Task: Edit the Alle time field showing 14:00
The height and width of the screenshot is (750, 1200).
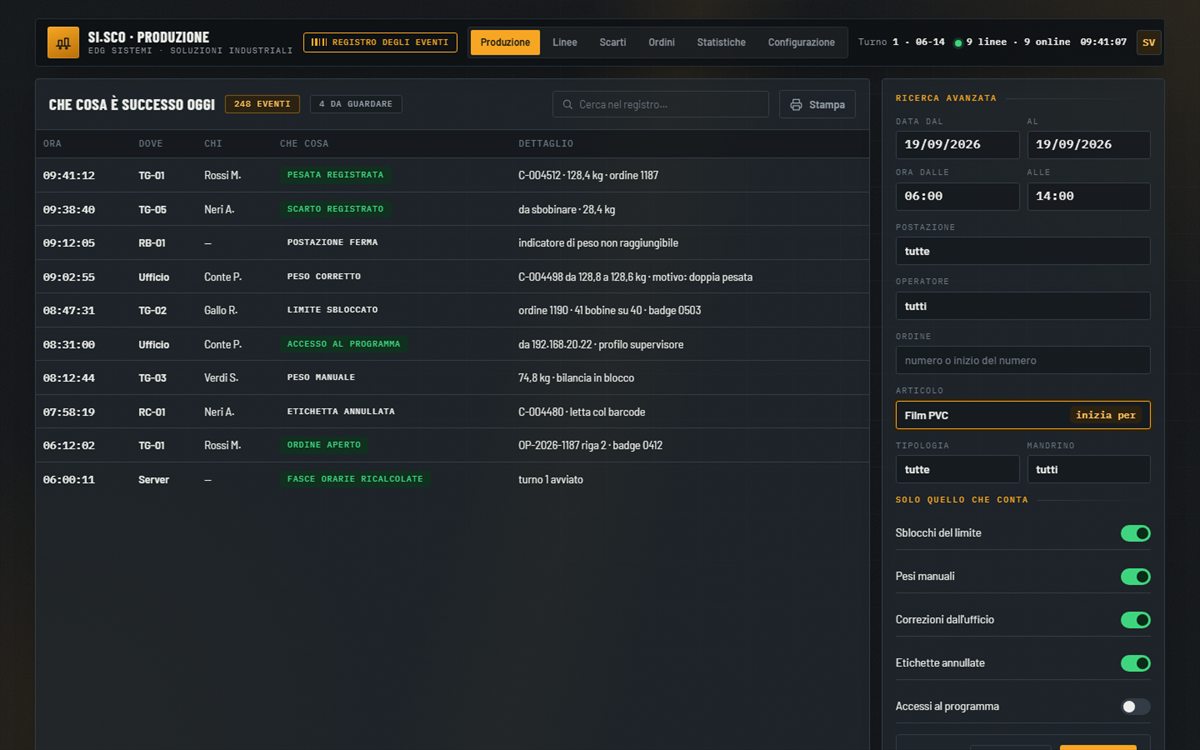Action: (x=1089, y=197)
